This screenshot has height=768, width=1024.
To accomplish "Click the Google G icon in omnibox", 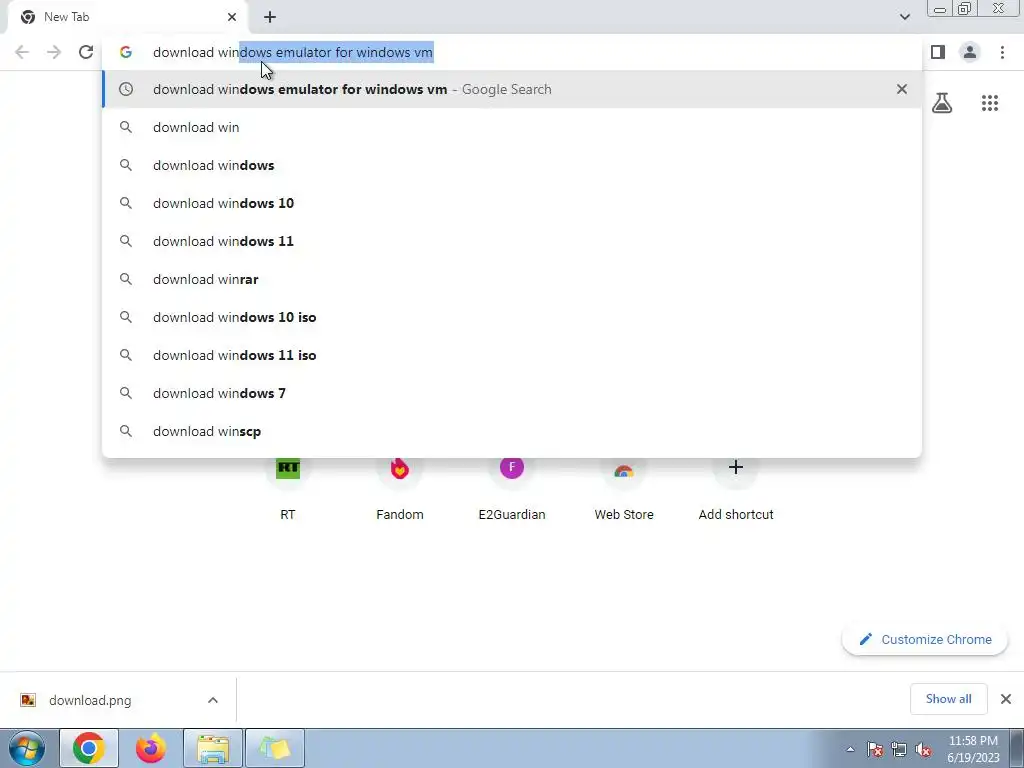I will pos(125,52).
